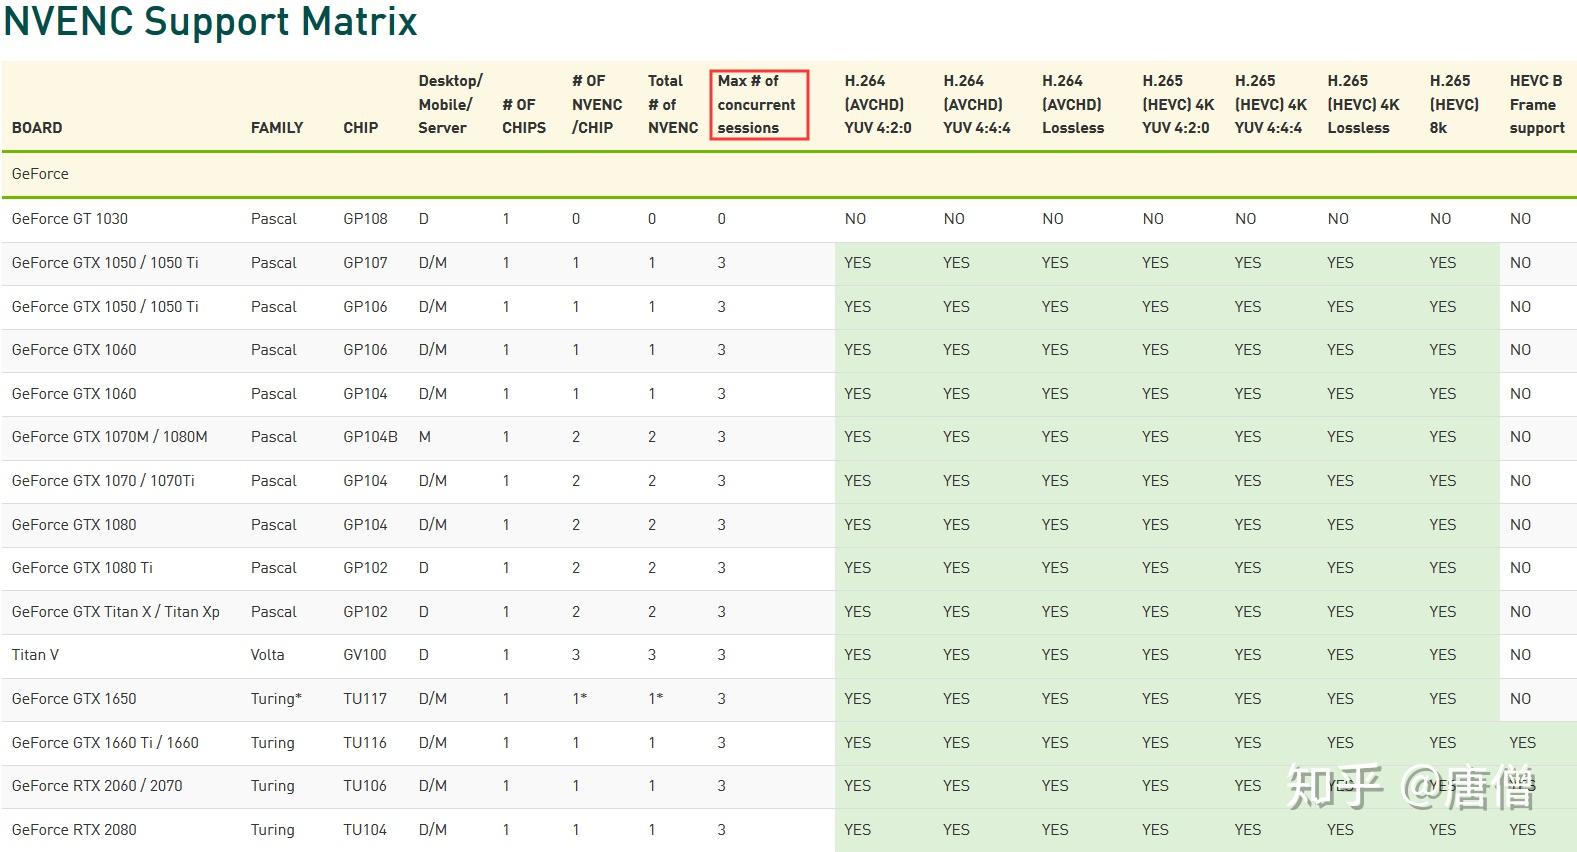Click the GeForce GTX 1070M / 1080M row

[x=789, y=437]
